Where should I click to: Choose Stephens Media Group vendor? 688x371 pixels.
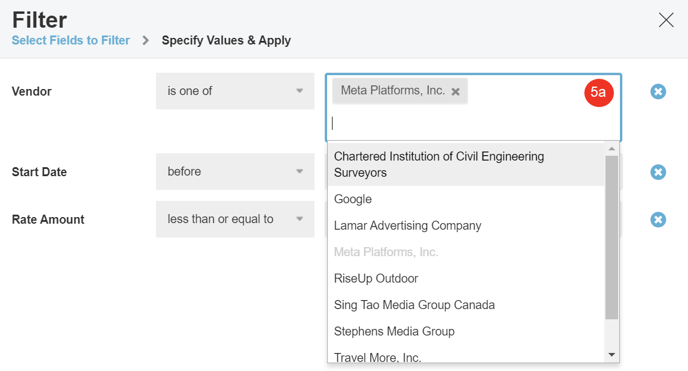(466, 331)
